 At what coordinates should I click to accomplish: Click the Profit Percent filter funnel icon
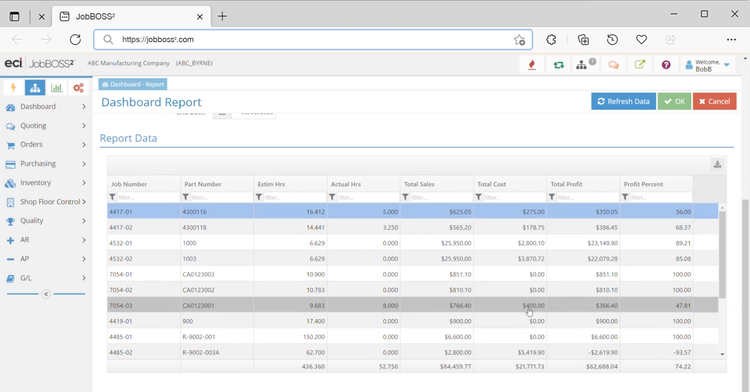tap(625, 197)
